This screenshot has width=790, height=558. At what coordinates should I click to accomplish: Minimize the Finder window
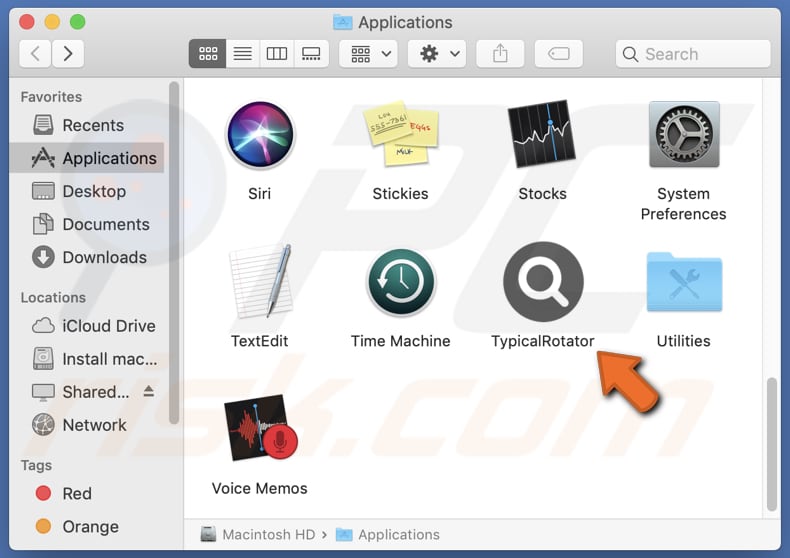pos(52,22)
